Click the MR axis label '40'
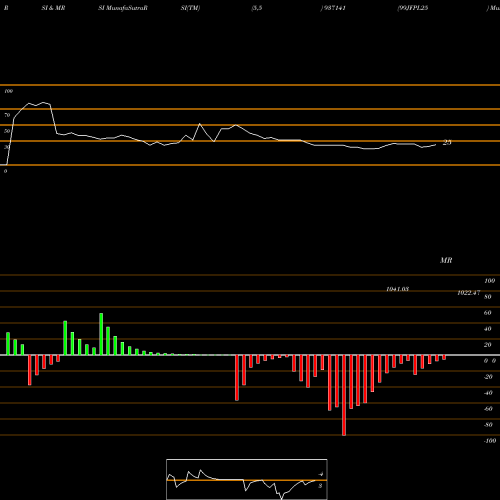Image resolution: width=500 pixels, height=500 pixels. (488, 329)
